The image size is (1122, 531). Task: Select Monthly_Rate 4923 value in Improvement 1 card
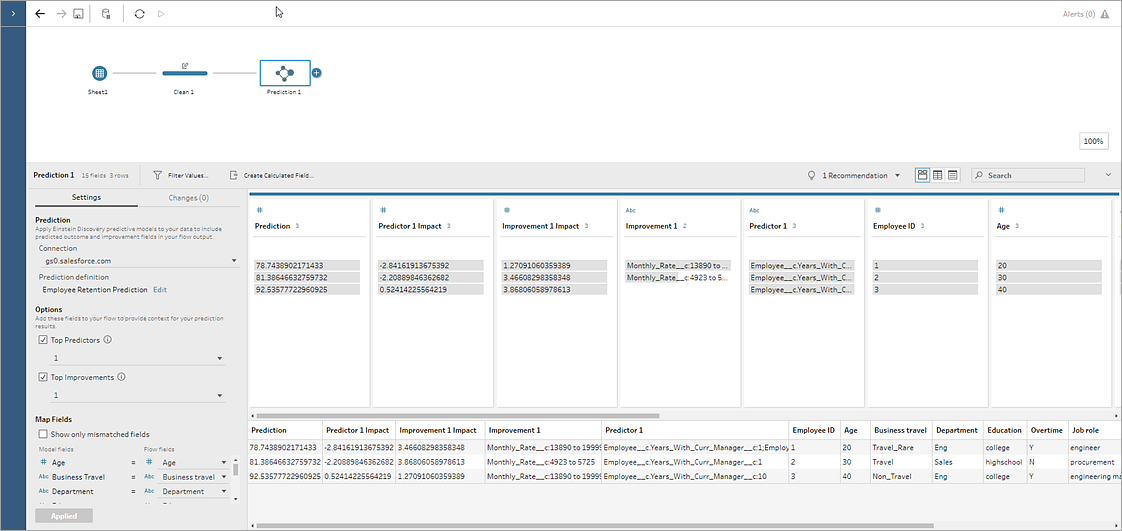(678, 278)
